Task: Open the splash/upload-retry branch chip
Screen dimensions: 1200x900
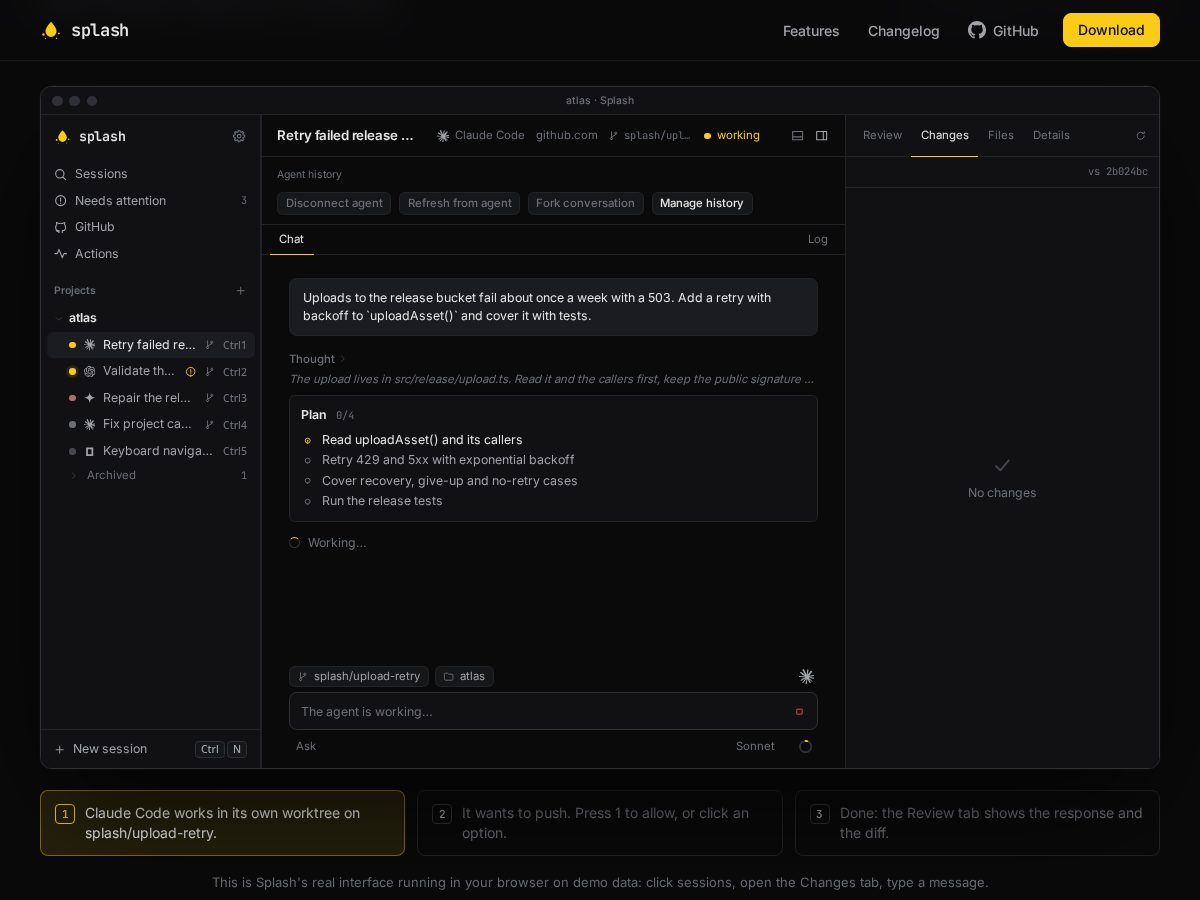Action: click(x=359, y=677)
